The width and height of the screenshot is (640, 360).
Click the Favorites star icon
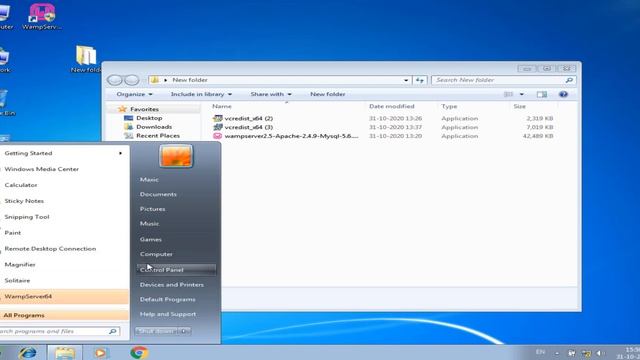(122, 109)
